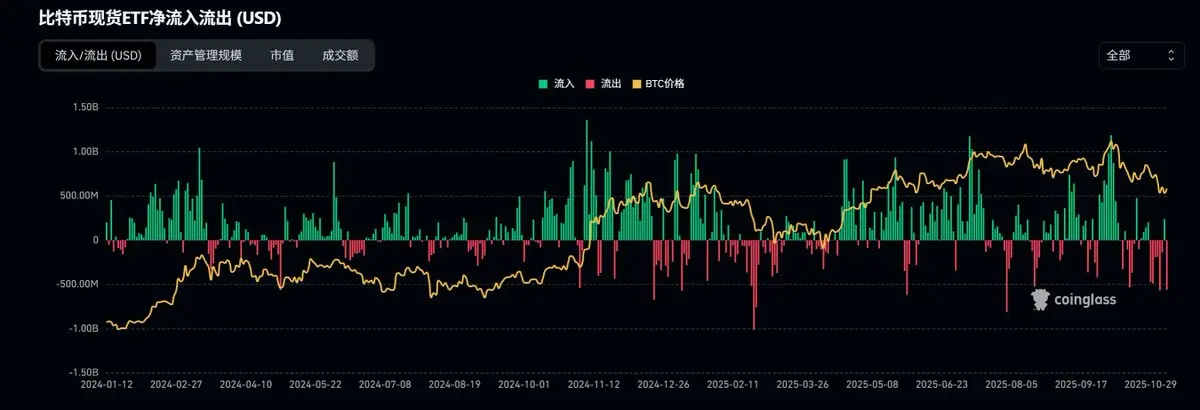The height and width of the screenshot is (410, 1200).
Task: Switch to the 资产管理规模 tab
Action: 206,56
